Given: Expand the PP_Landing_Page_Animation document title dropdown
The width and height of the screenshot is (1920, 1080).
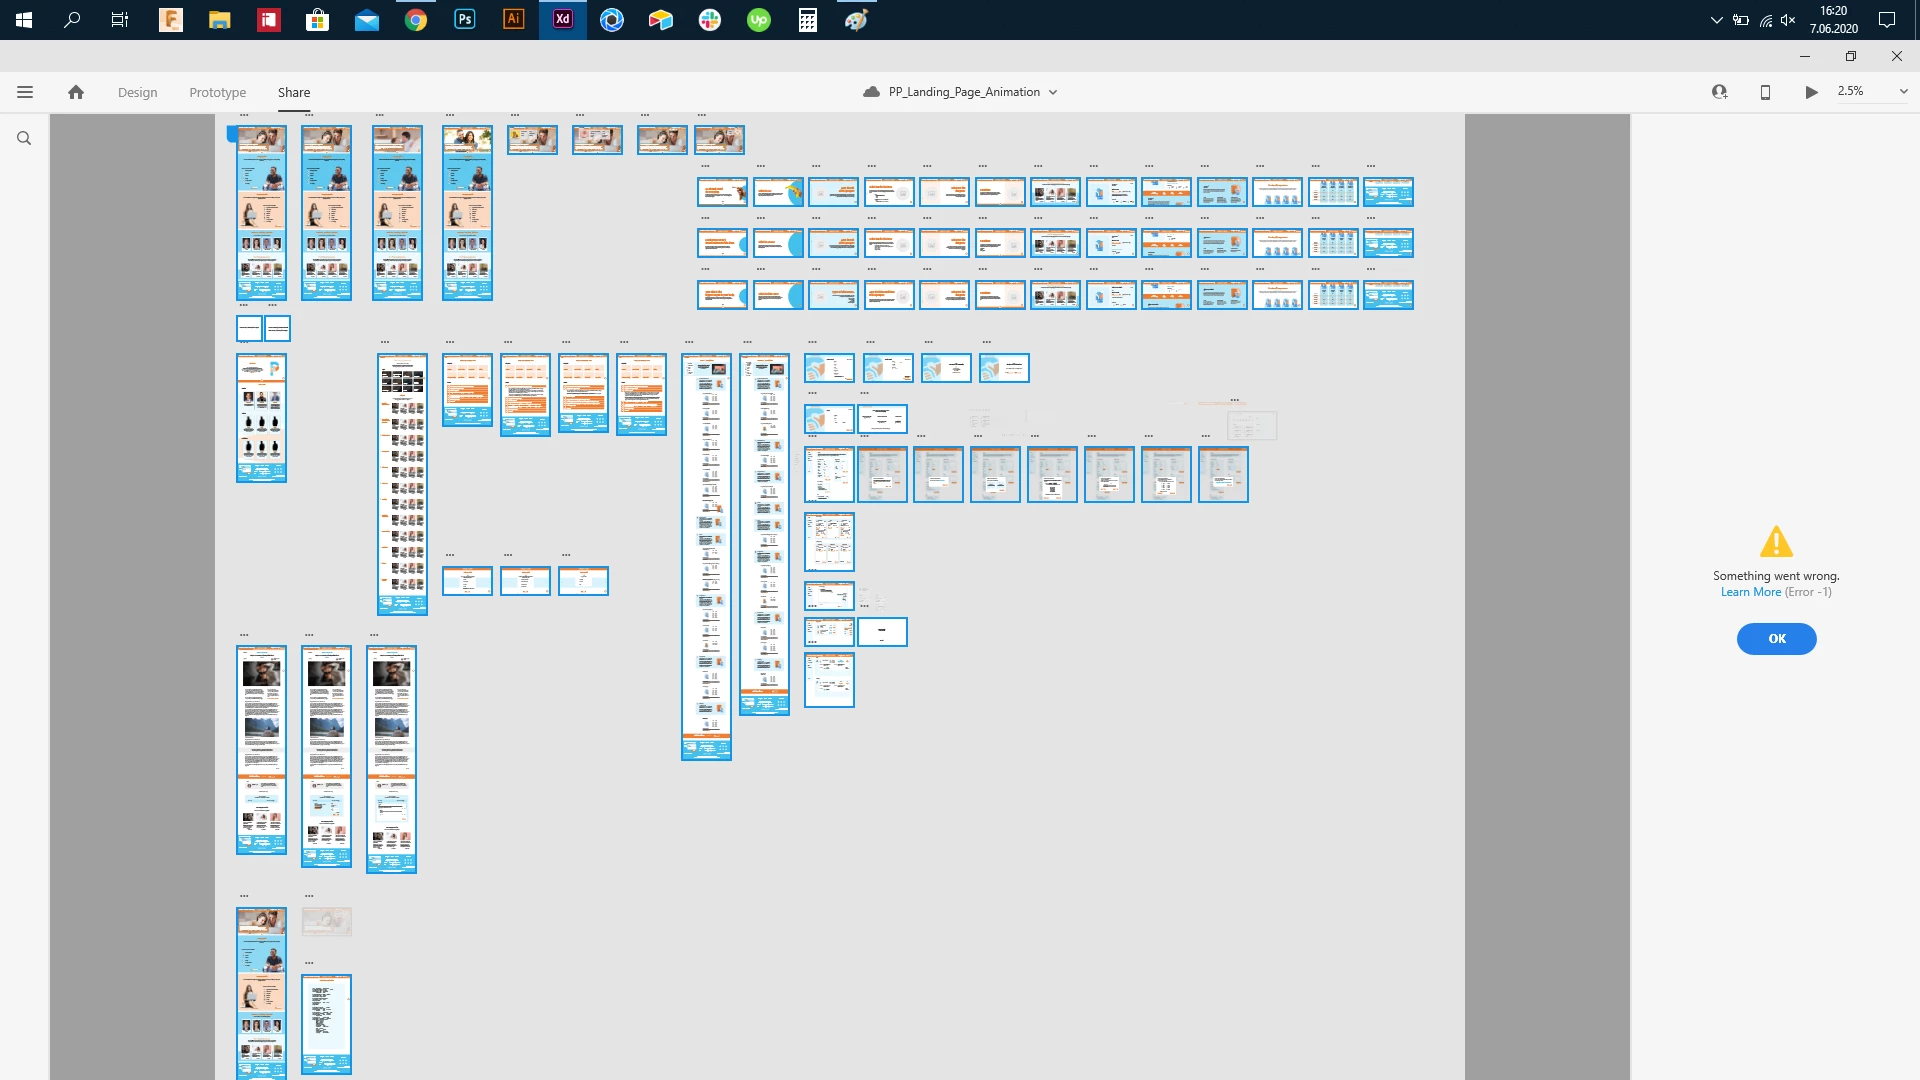Looking at the screenshot, I should point(1053,92).
